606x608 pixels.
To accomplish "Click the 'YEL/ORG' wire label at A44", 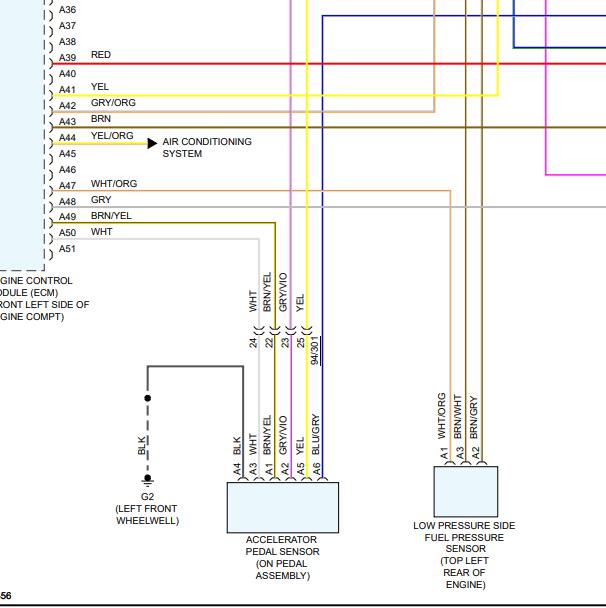I will click(112, 136).
